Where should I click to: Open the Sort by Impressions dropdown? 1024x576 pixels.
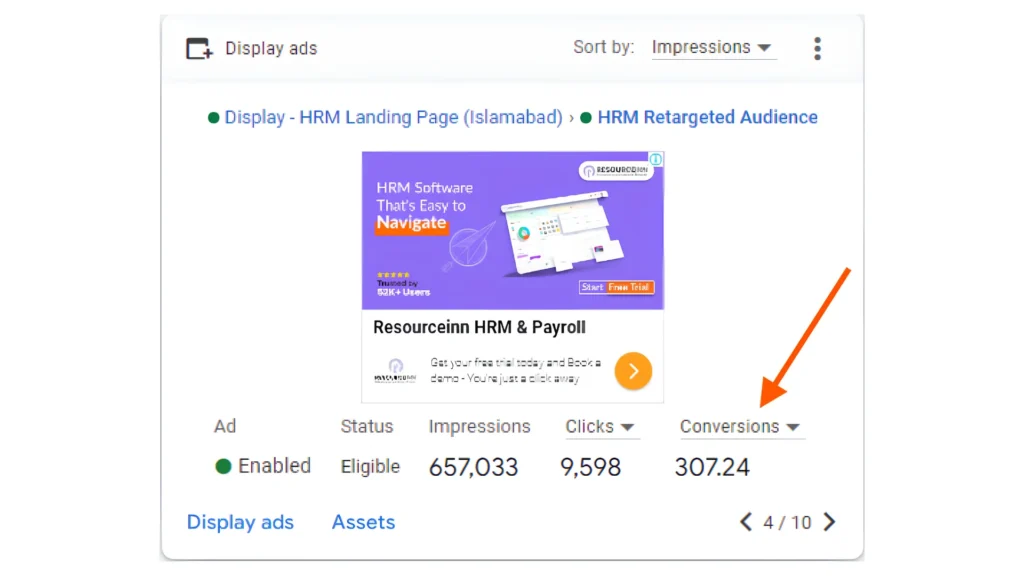click(712, 48)
